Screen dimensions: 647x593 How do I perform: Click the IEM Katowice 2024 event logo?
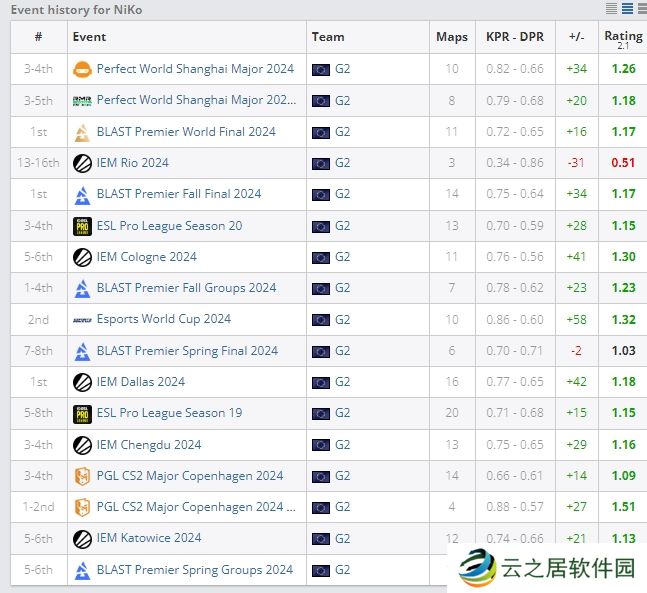point(82,538)
